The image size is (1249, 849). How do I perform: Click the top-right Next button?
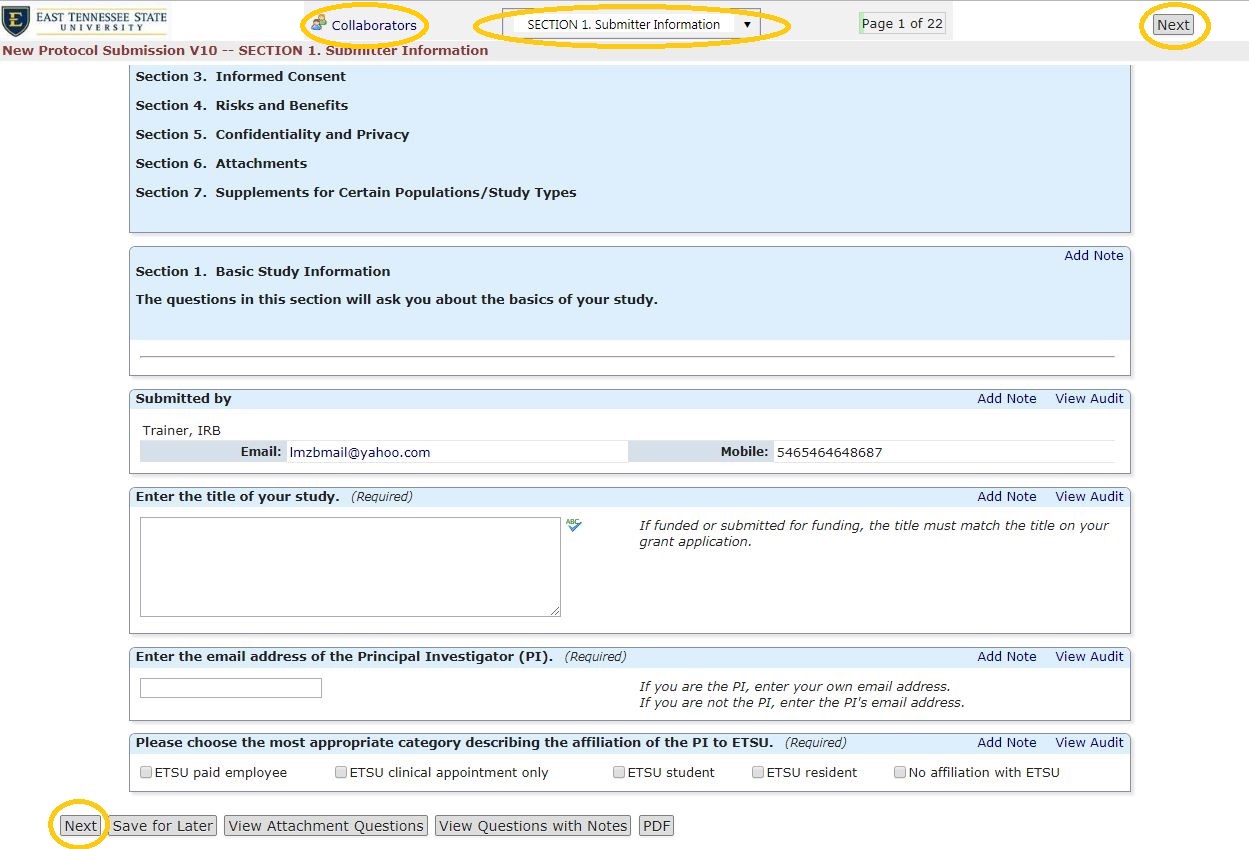[x=1173, y=25]
